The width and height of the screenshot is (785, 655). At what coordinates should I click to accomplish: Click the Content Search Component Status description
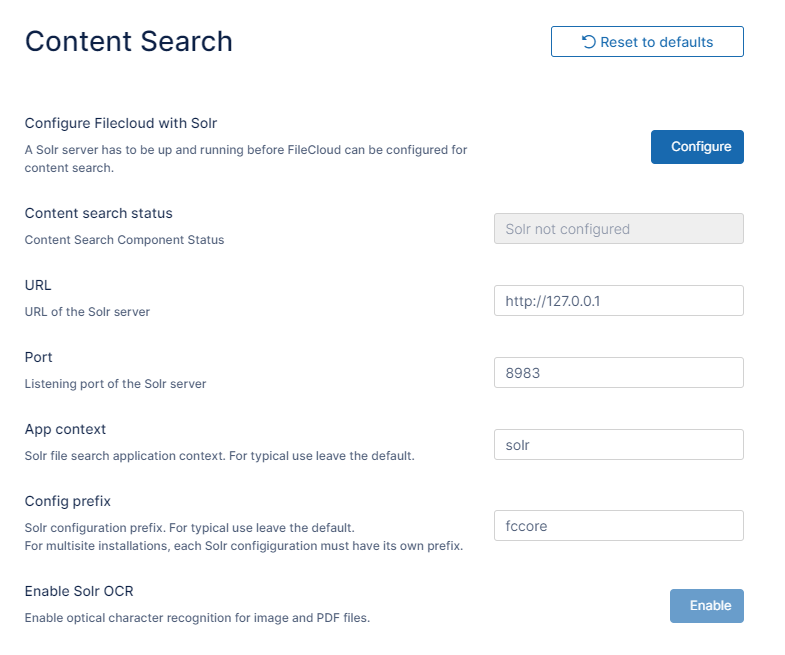(124, 240)
